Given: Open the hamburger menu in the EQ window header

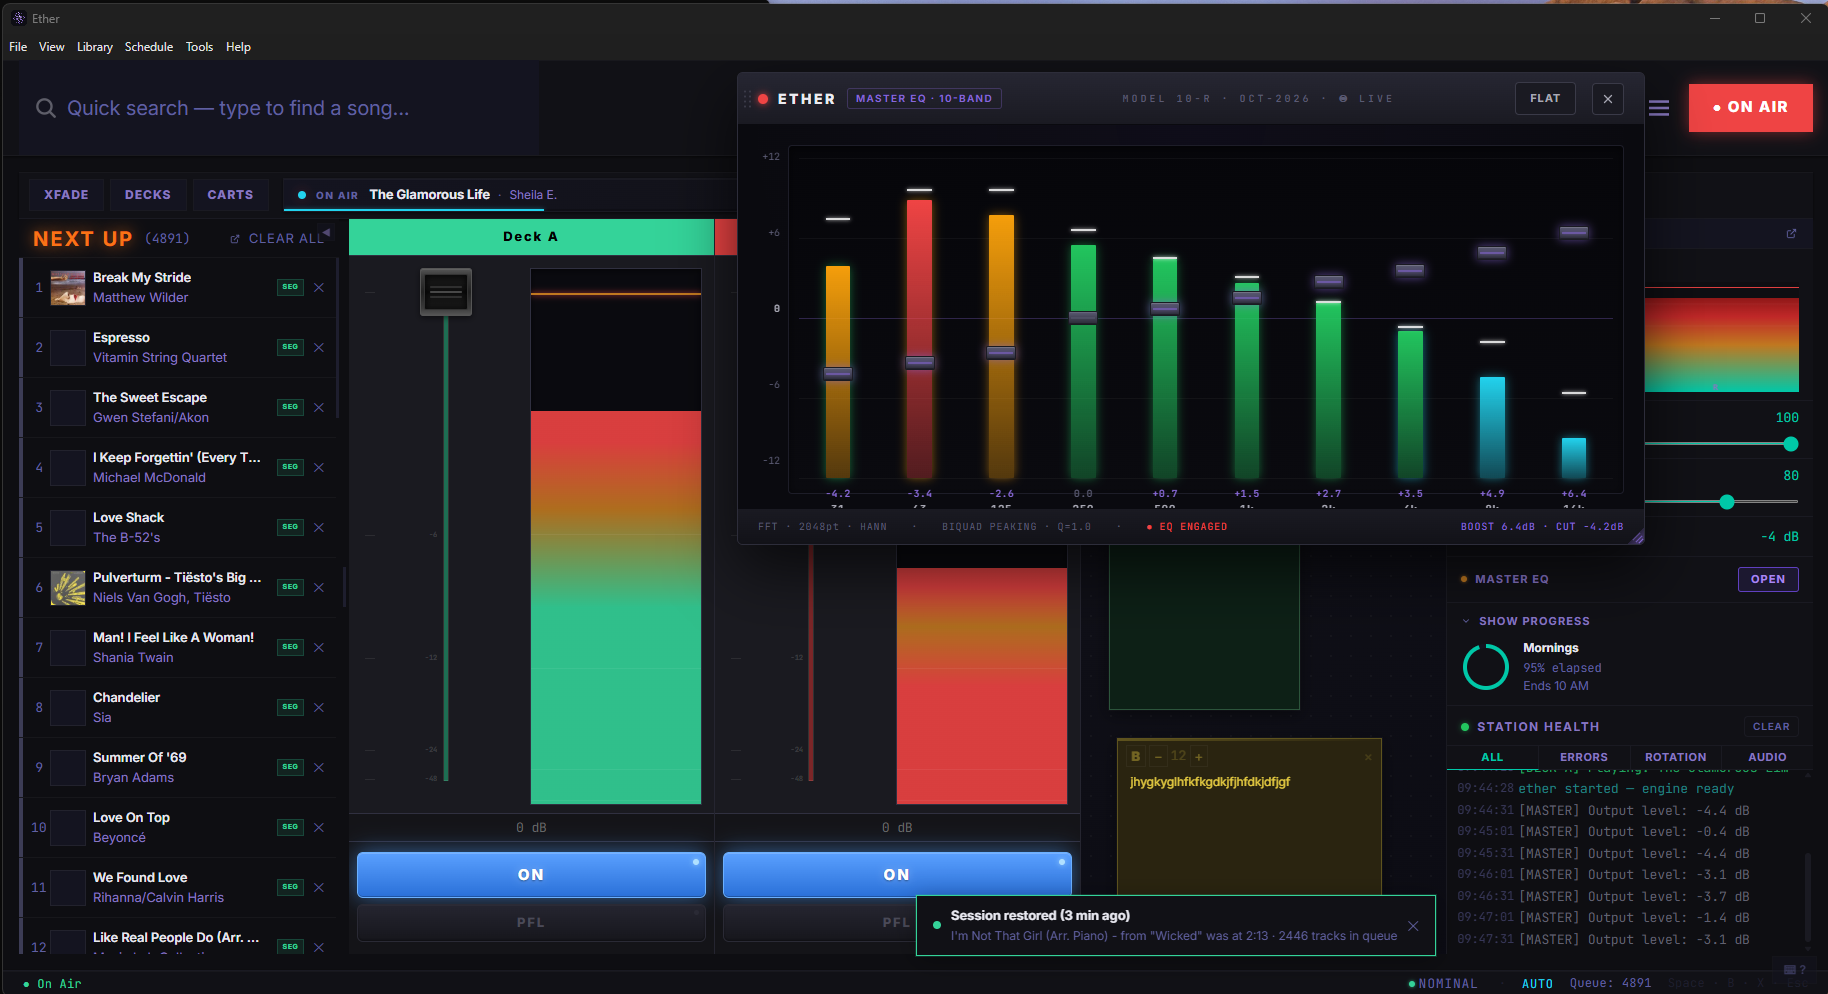Looking at the screenshot, I should pyautogui.click(x=1659, y=107).
